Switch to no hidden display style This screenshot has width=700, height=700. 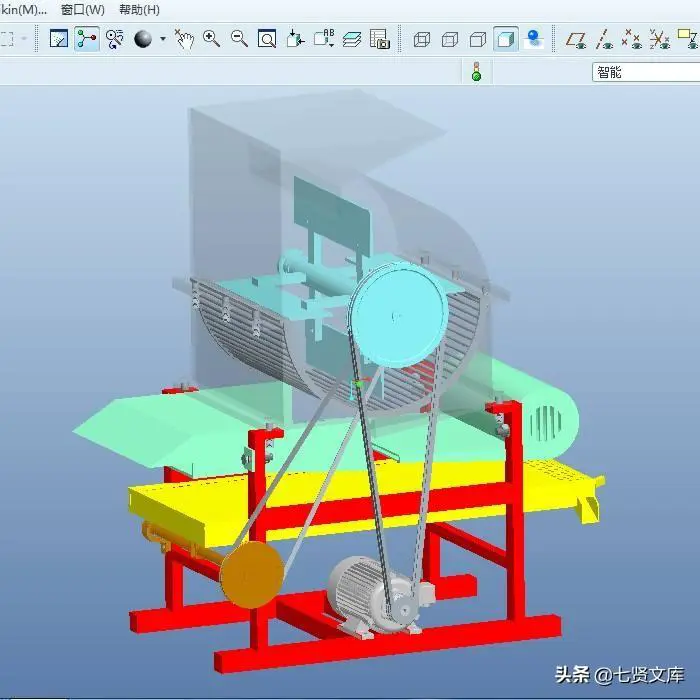point(478,39)
